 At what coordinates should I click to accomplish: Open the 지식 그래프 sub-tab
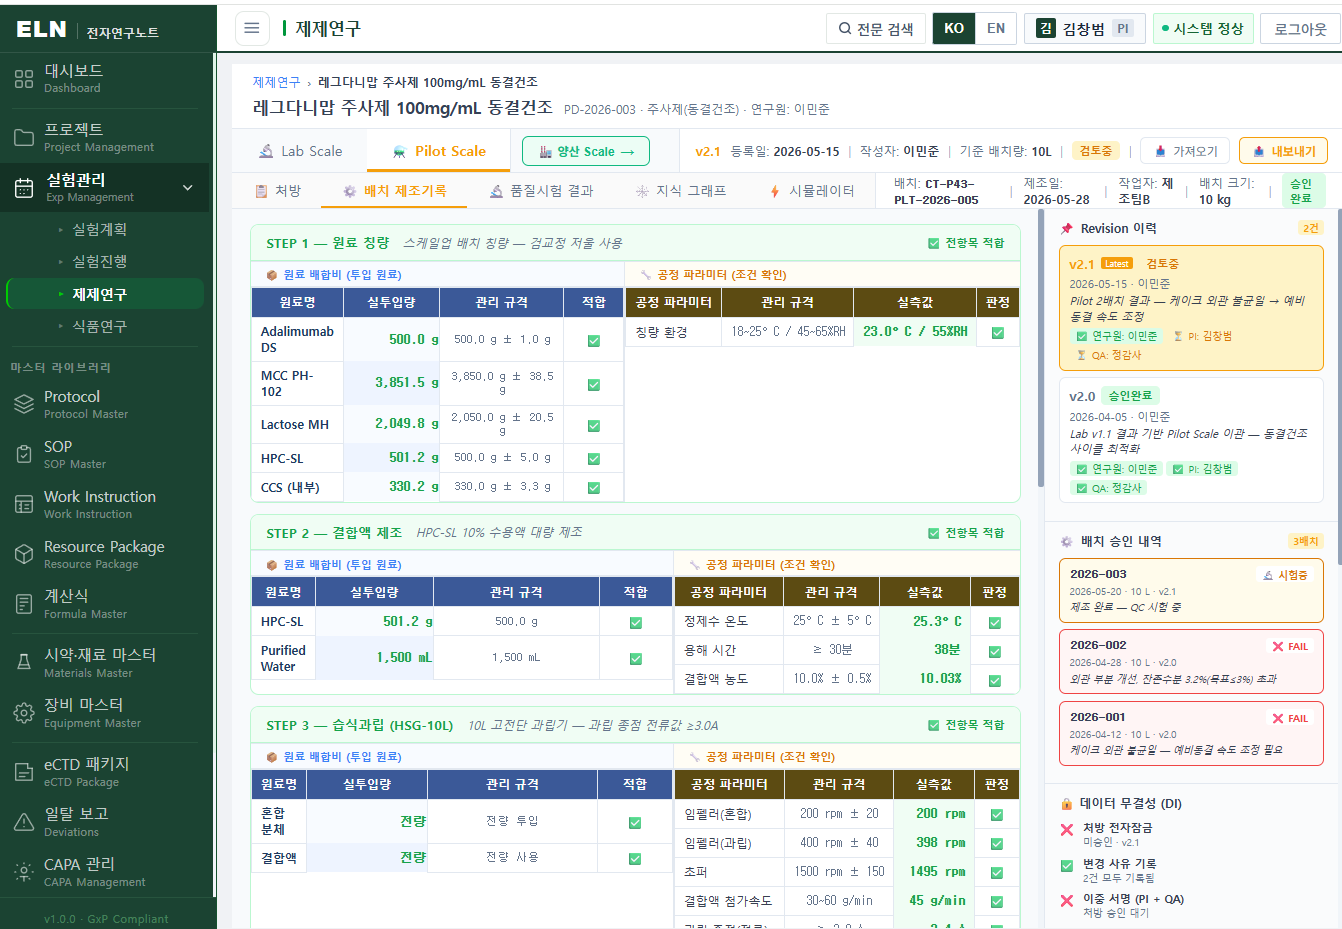(x=681, y=191)
